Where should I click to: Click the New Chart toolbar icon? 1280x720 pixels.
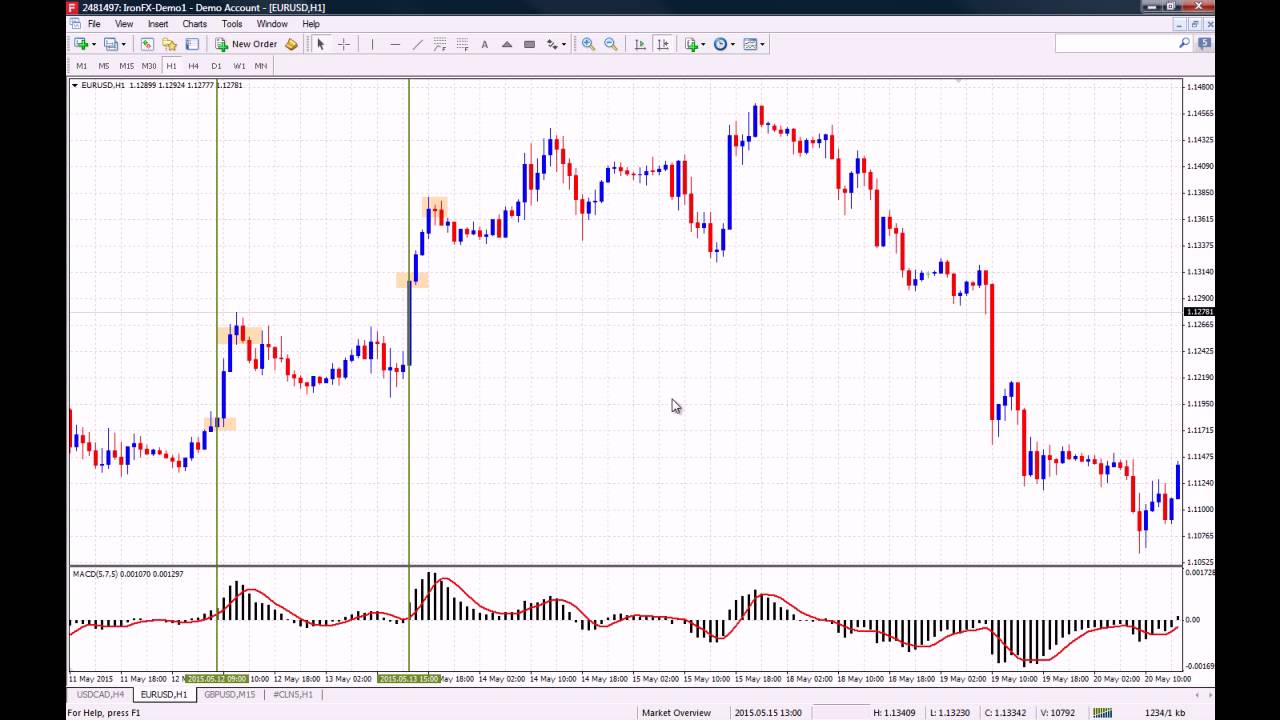pos(81,44)
